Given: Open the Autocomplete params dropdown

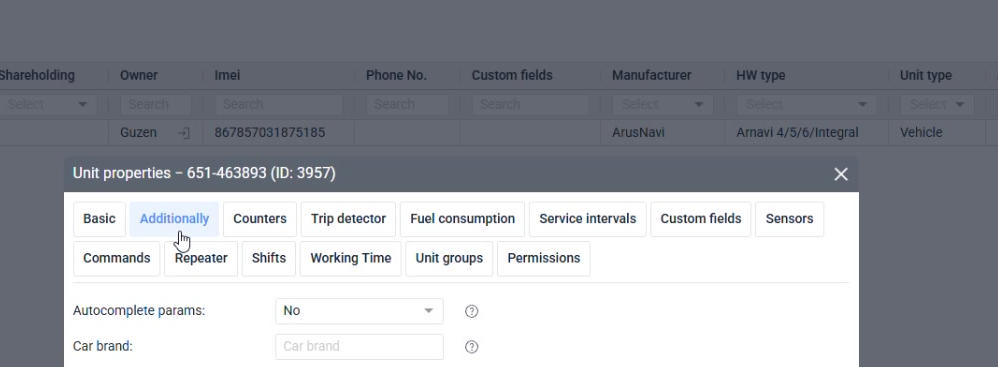Looking at the screenshot, I should point(359,311).
